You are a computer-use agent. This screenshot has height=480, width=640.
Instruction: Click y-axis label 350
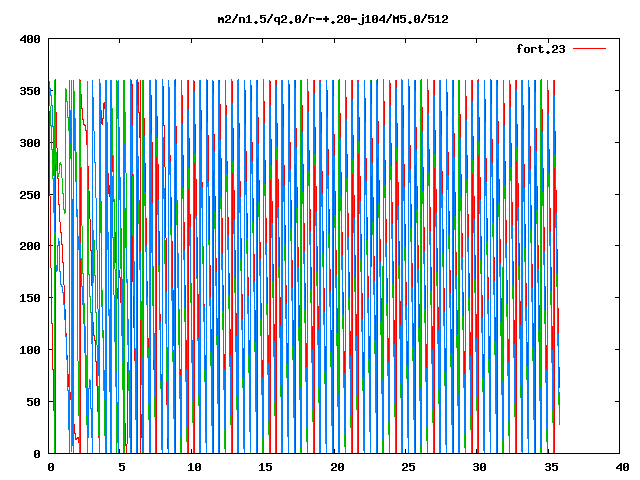coord(30,91)
